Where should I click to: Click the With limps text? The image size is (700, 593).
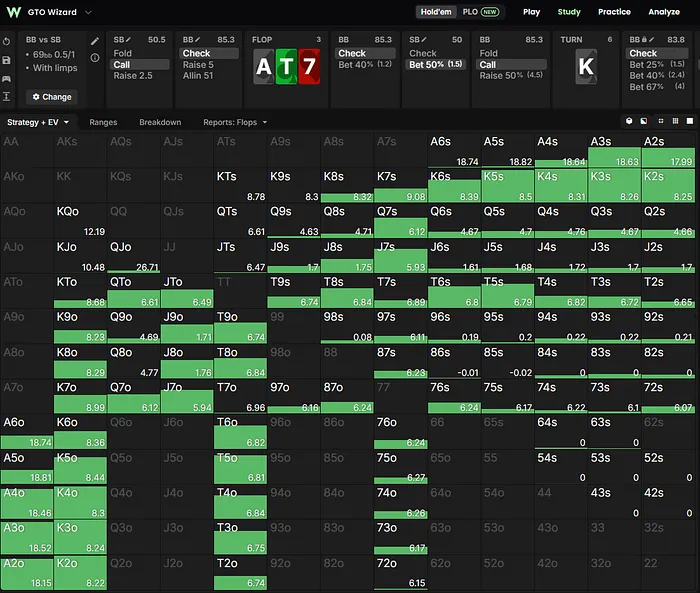click(x=55, y=68)
